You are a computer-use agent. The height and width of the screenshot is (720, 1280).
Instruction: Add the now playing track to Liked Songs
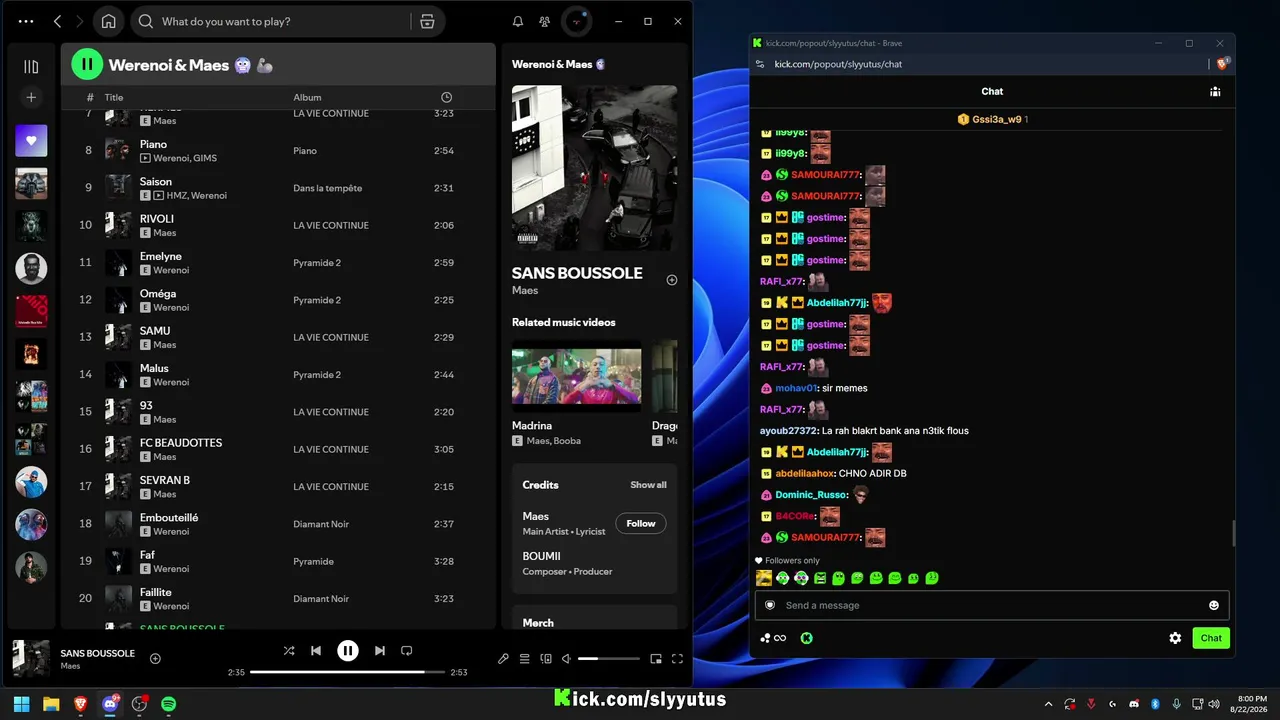click(155, 658)
